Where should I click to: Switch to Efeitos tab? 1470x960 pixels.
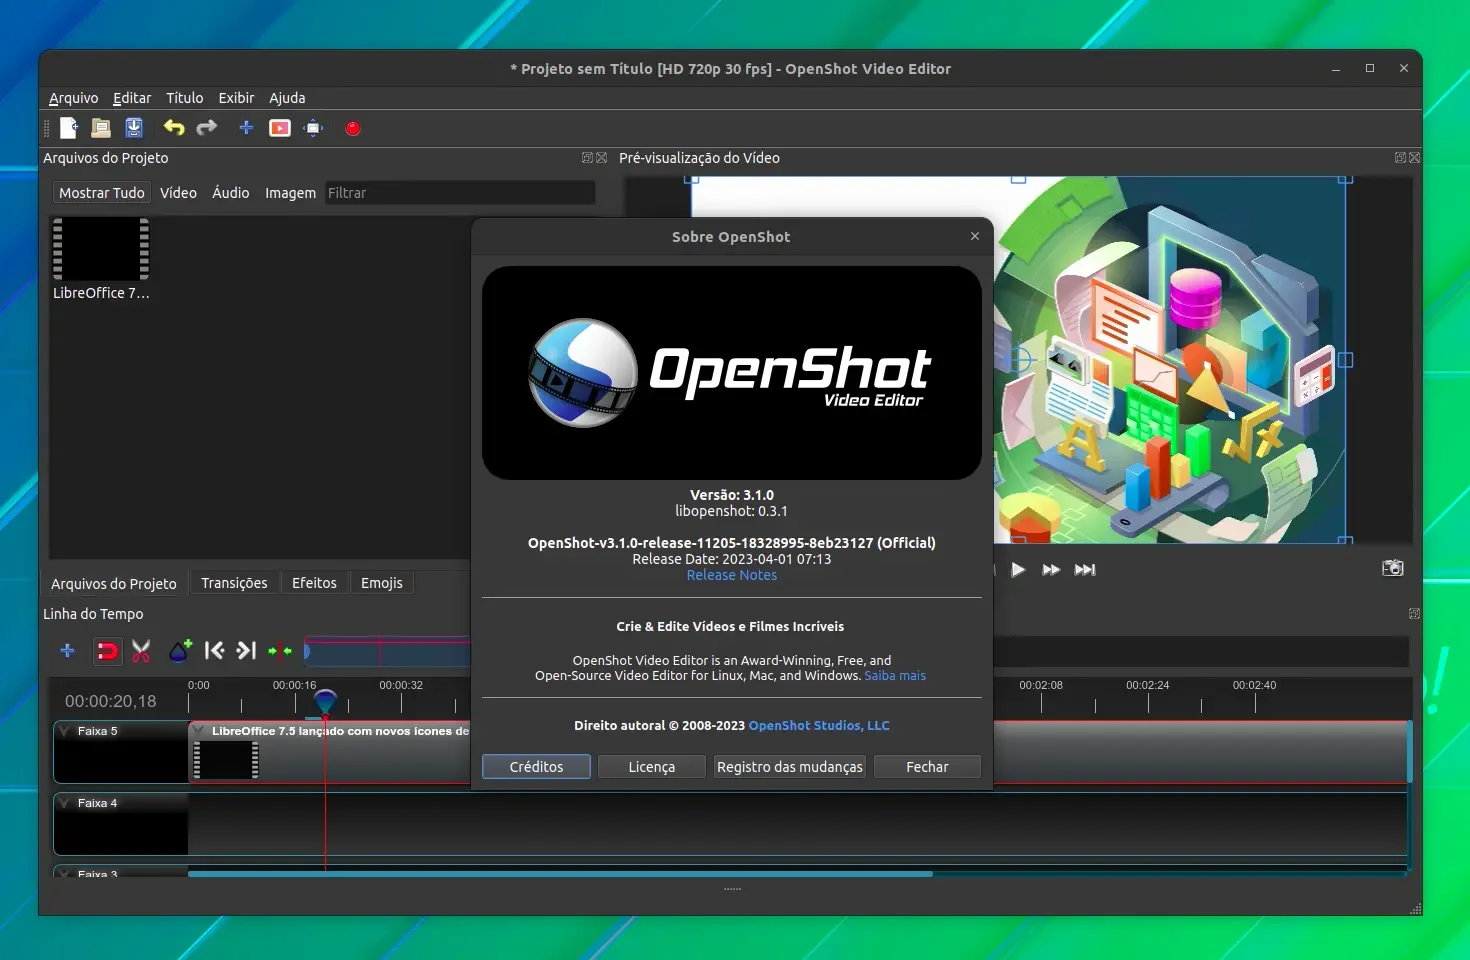click(x=315, y=583)
